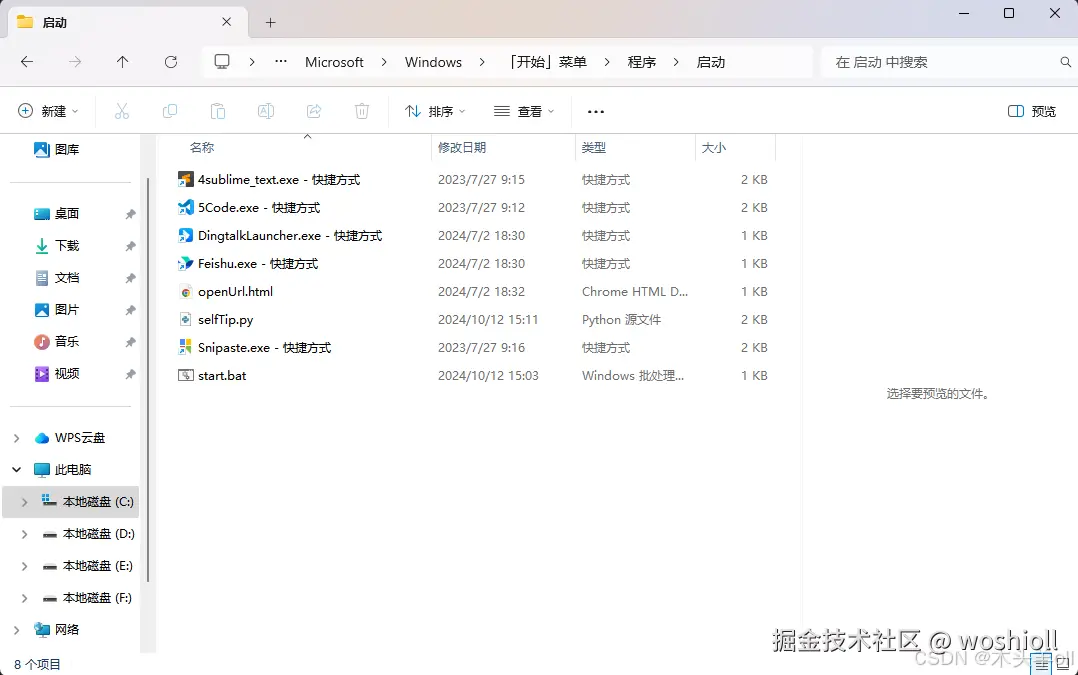Click the Up arrow navigation icon

tap(122, 61)
